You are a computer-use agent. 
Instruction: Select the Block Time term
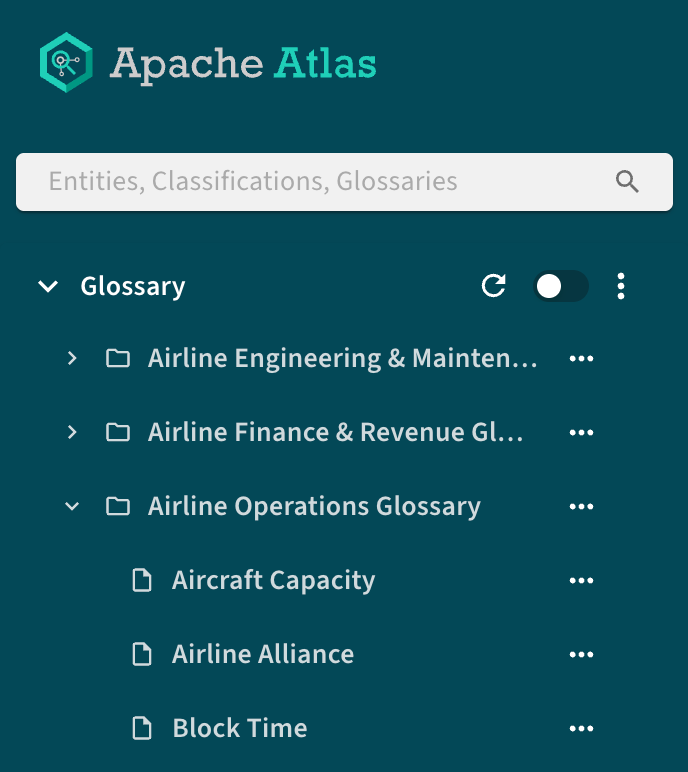[240, 728]
